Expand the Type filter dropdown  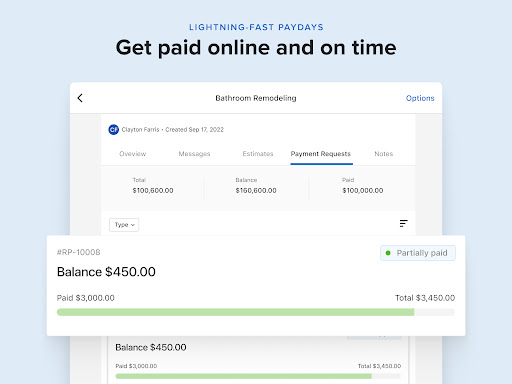(124, 225)
